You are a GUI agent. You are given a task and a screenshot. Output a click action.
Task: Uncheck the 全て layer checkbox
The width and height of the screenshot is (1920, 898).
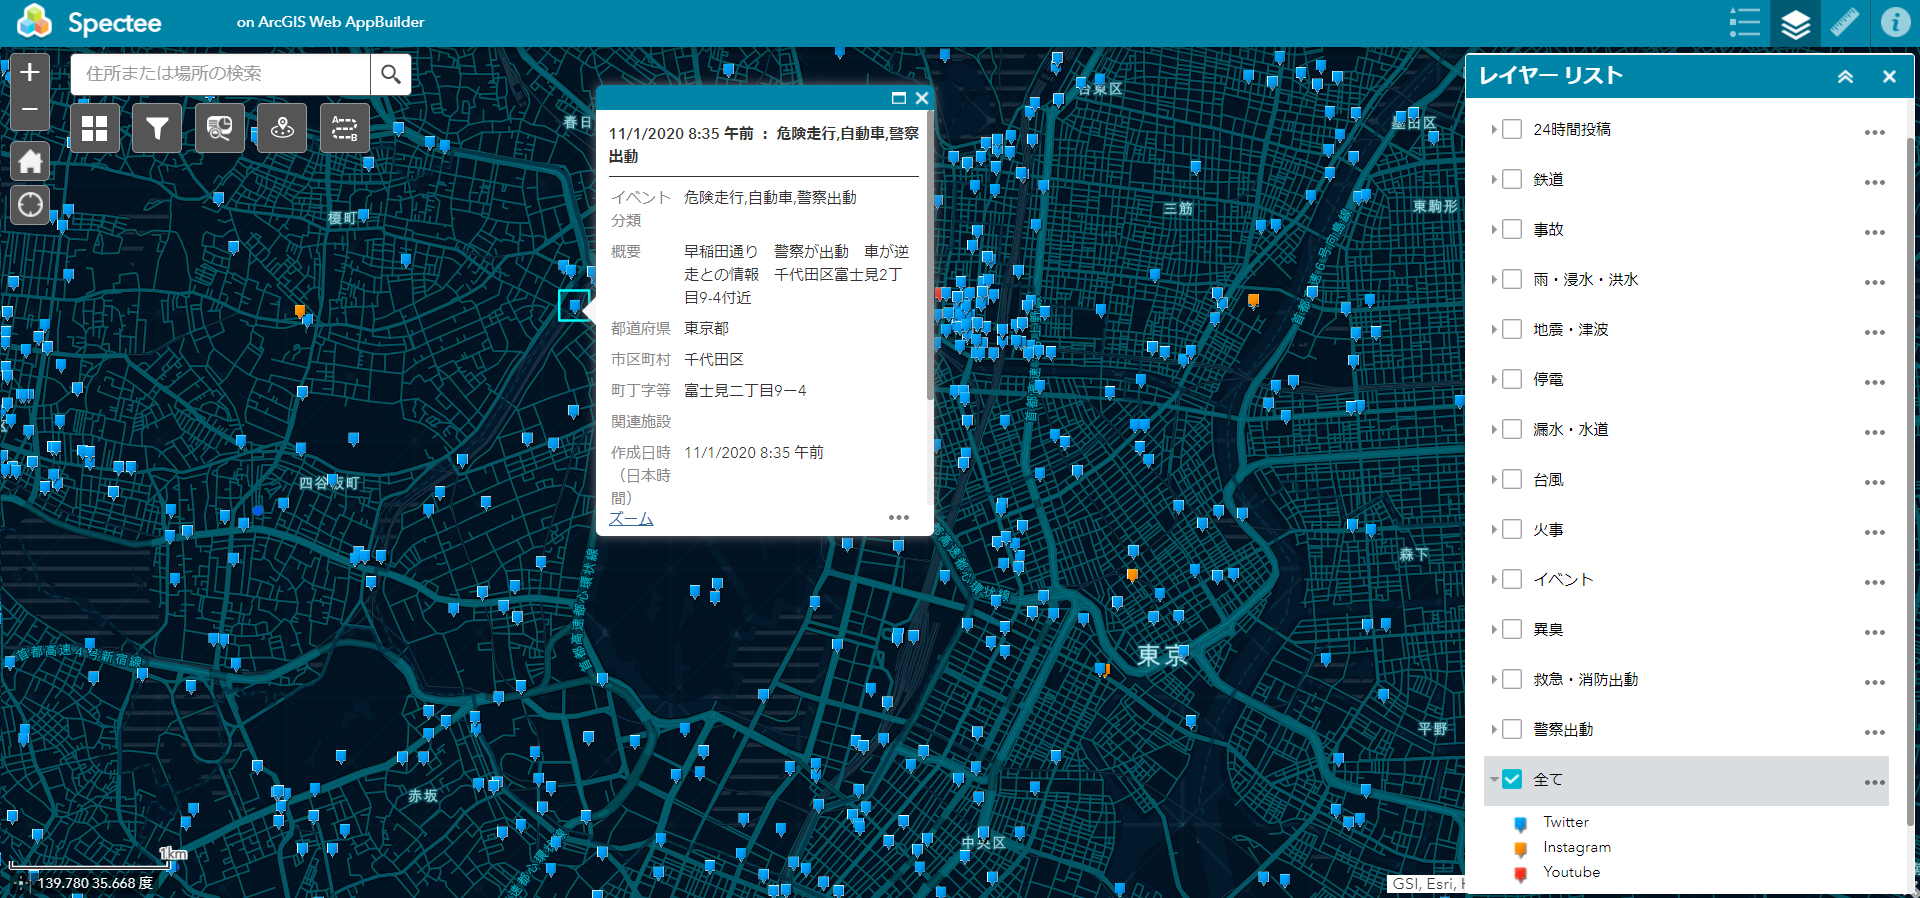pyautogui.click(x=1512, y=780)
